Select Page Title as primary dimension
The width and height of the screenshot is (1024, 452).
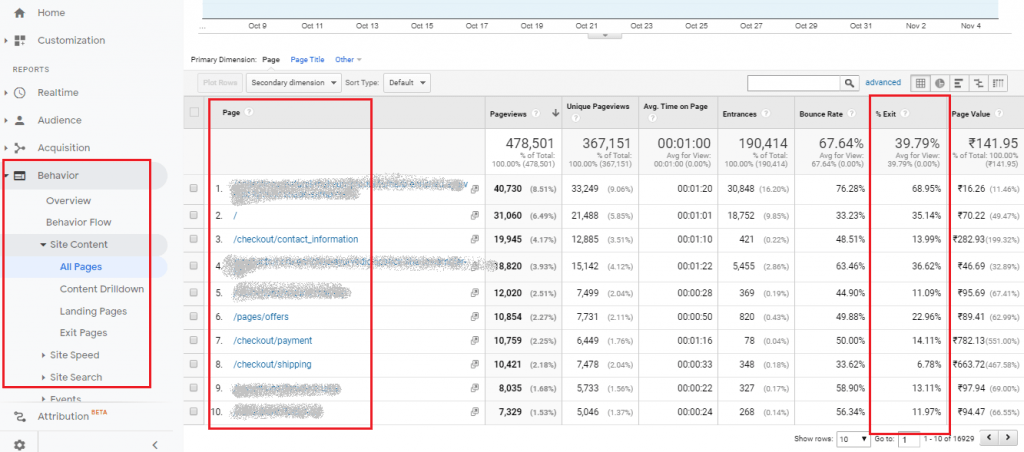(308, 59)
